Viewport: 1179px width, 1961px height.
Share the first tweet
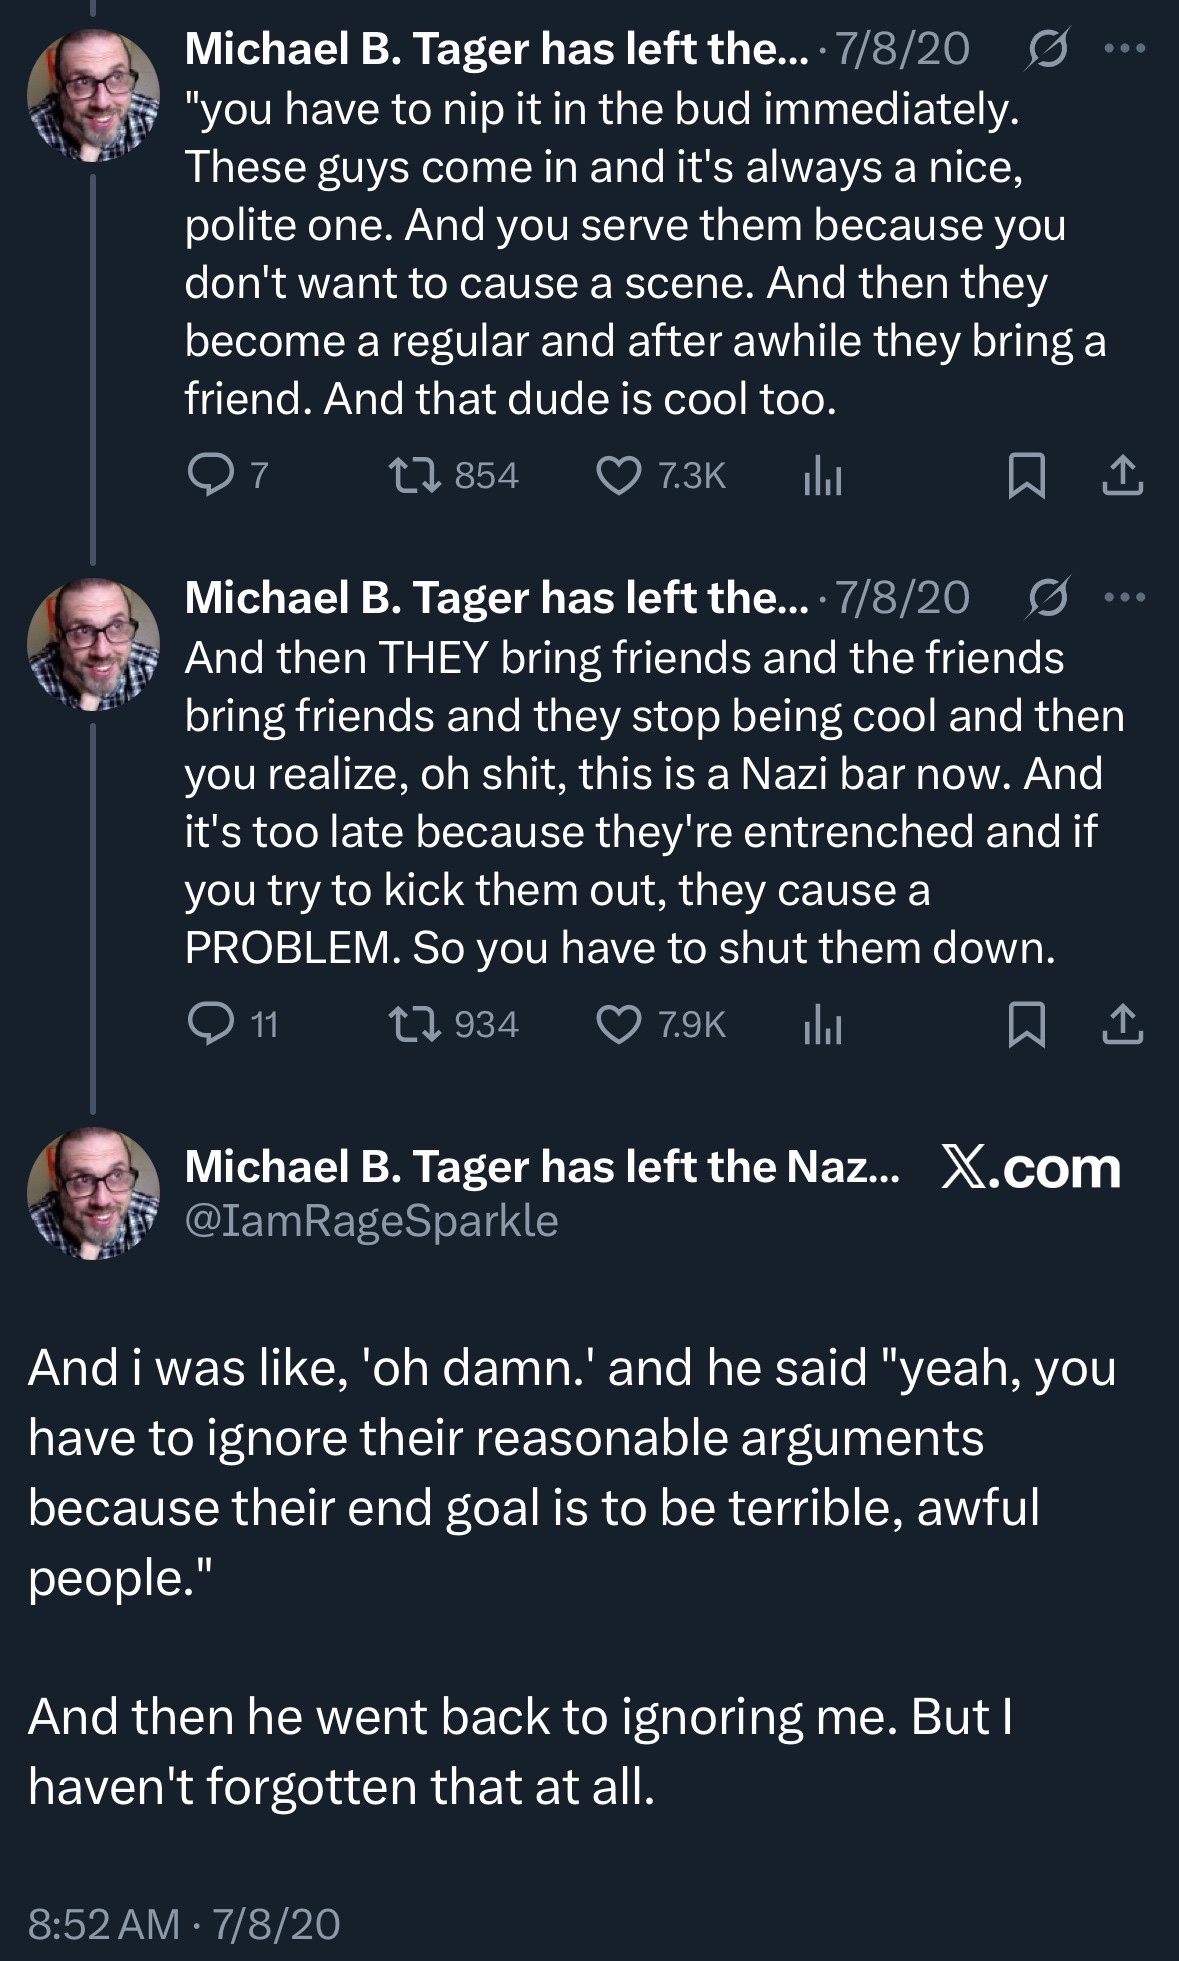click(x=1122, y=475)
